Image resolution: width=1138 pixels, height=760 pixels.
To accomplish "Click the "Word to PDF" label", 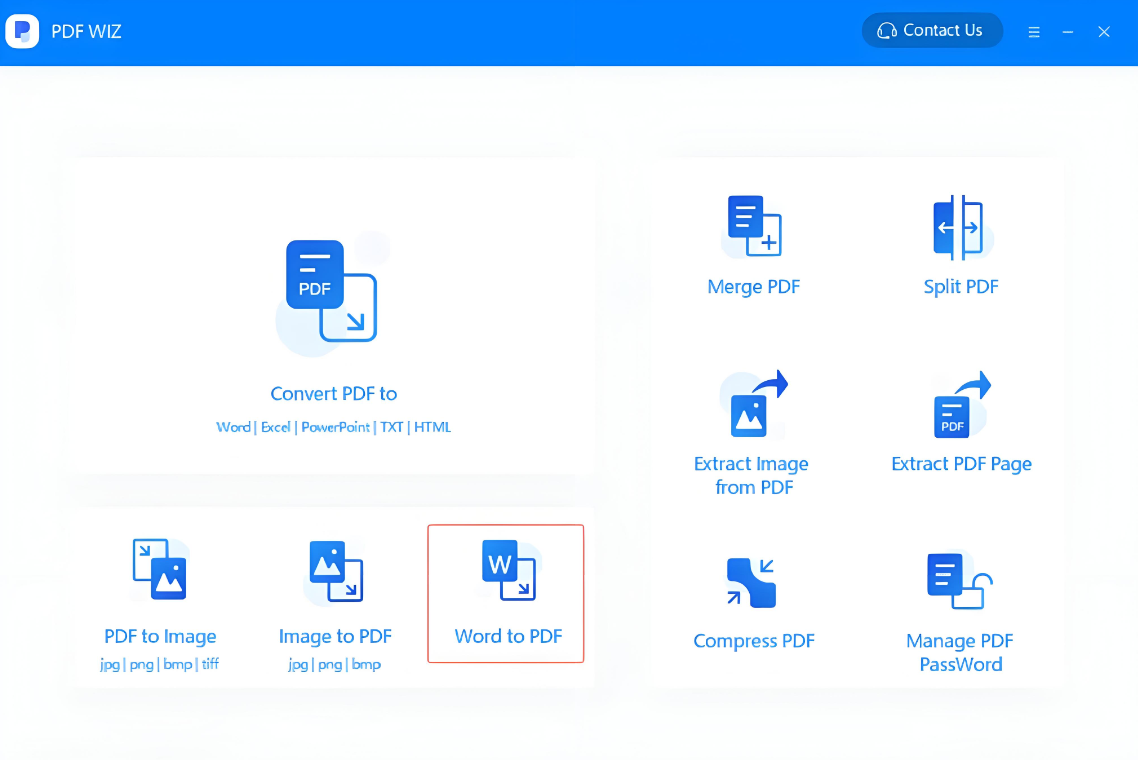I will tap(509, 637).
